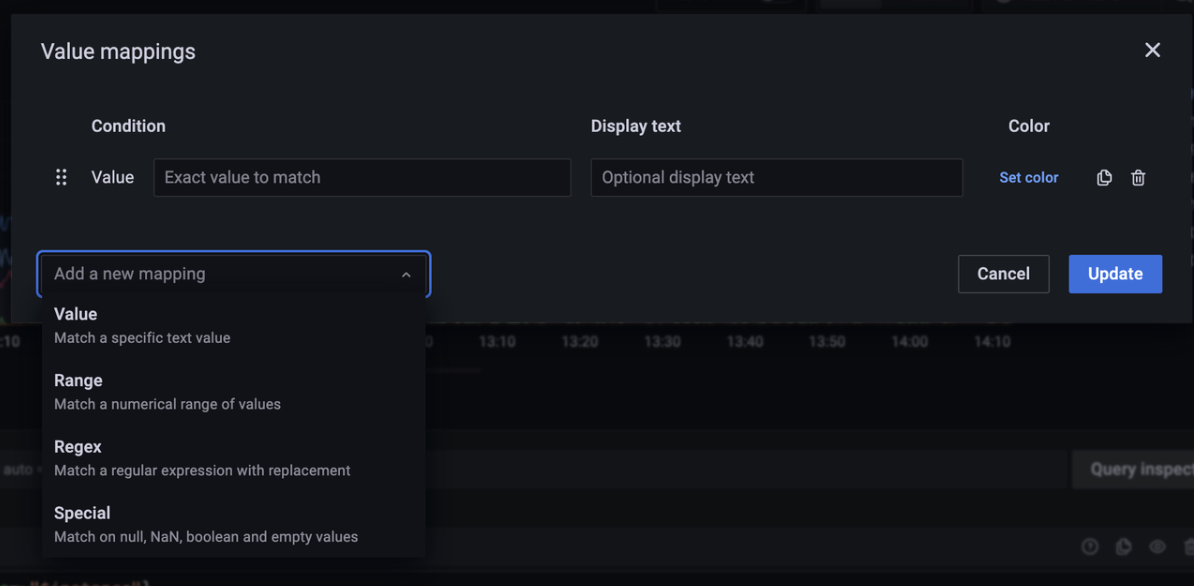1194x586 pixels.
Task: Click the Update button
Action: click(x=1115, y=273)
